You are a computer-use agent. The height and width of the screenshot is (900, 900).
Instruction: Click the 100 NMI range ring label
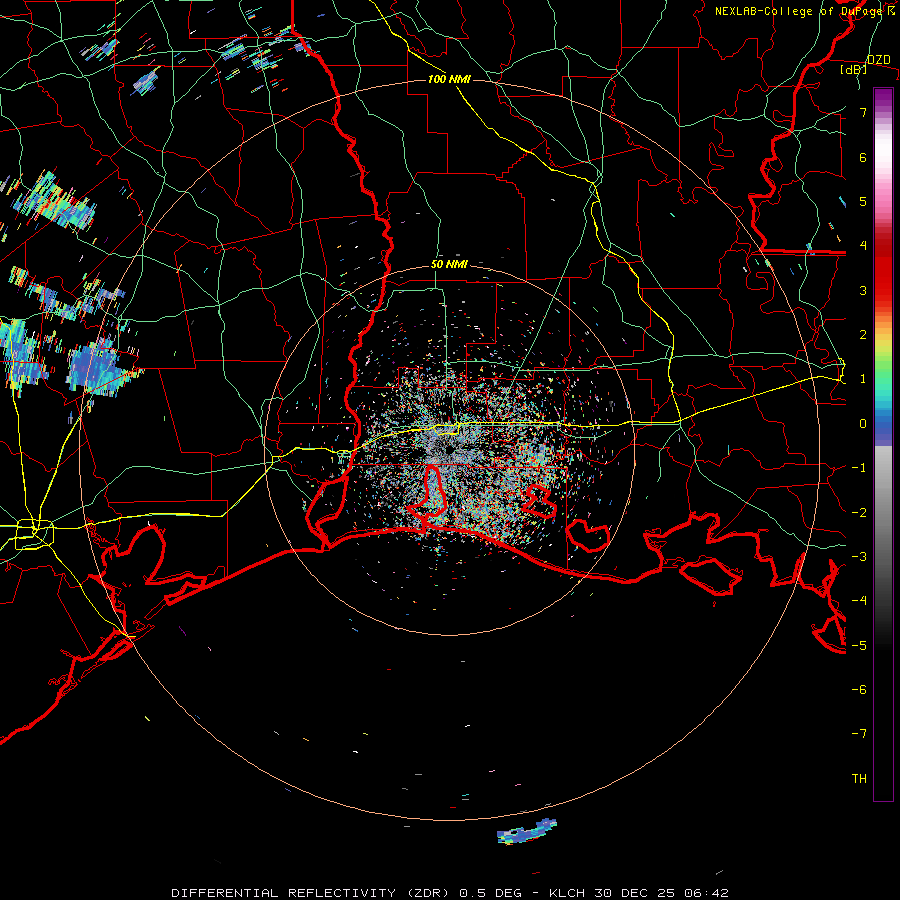point(449,79)
